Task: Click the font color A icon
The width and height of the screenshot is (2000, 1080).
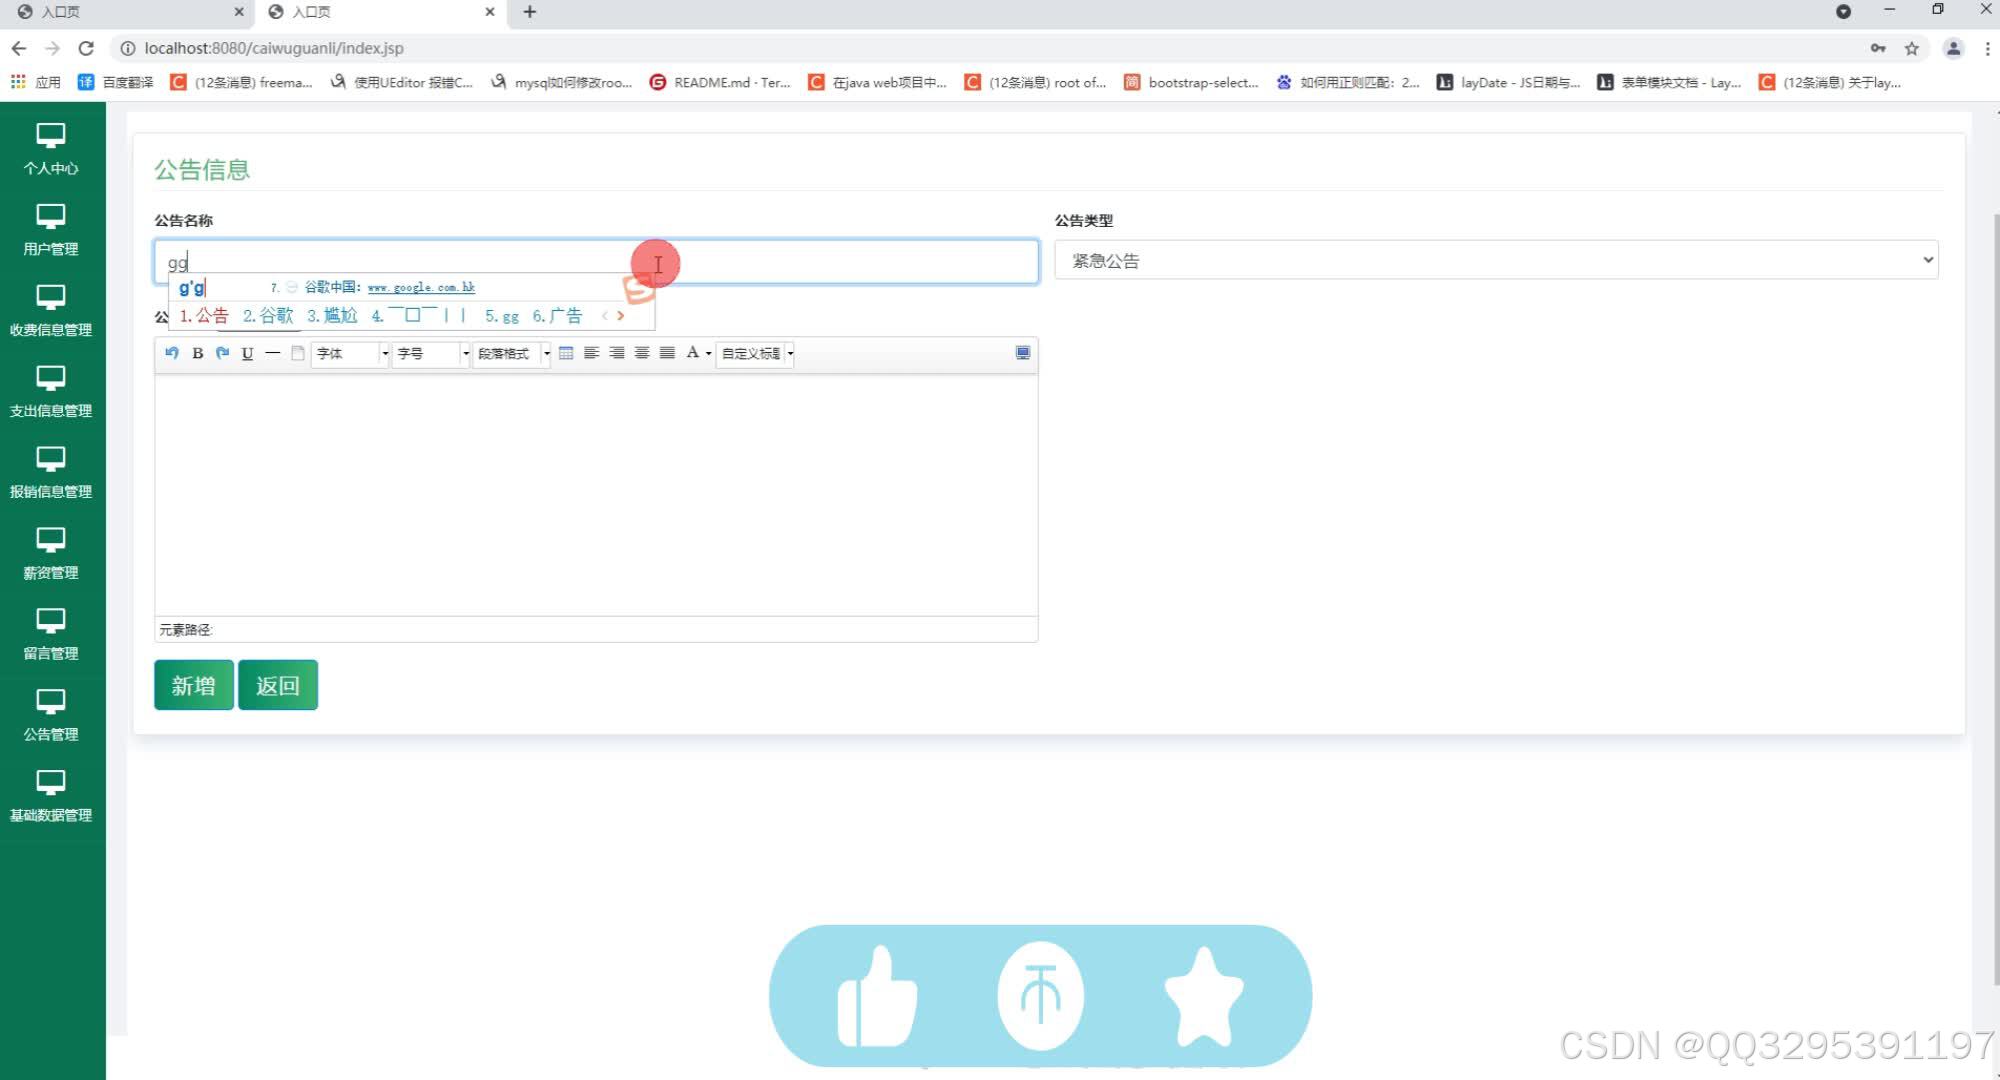Action: 692,353
